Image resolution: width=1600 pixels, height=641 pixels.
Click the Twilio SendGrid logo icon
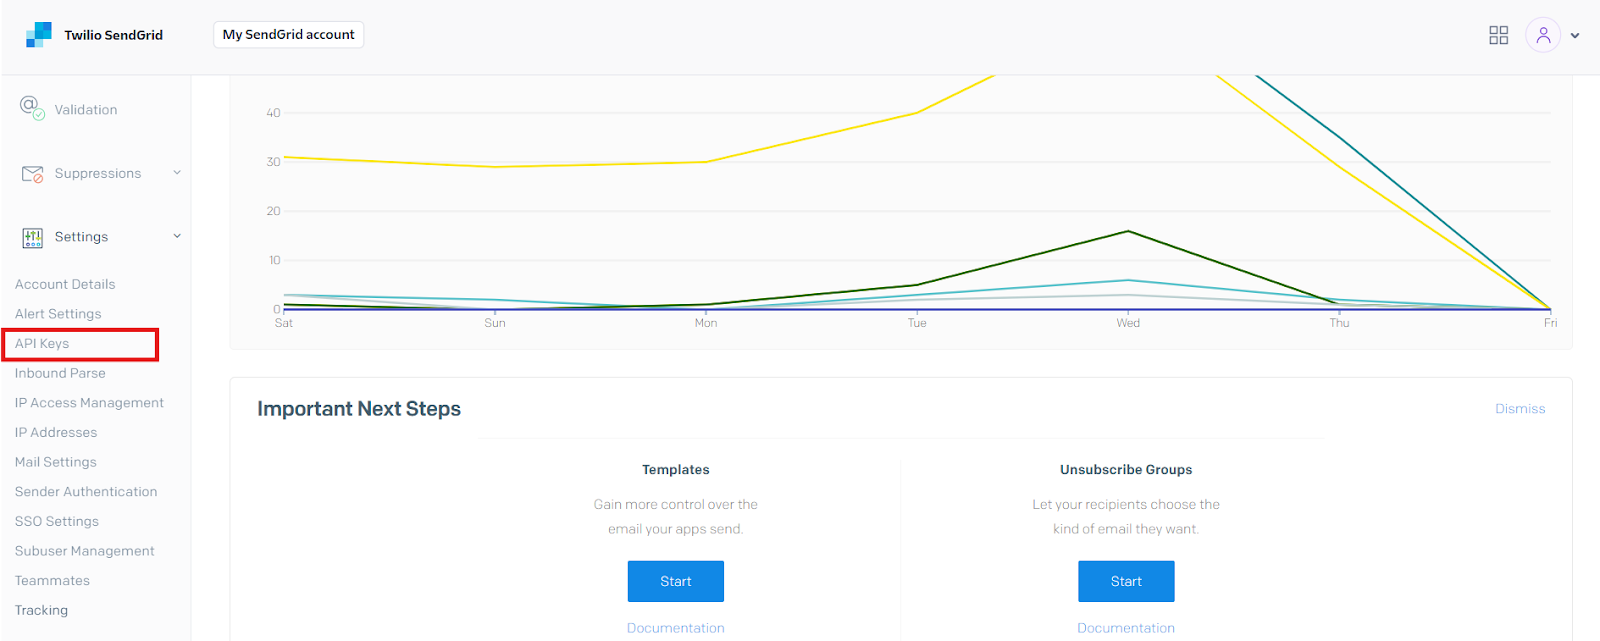[39, 35]
